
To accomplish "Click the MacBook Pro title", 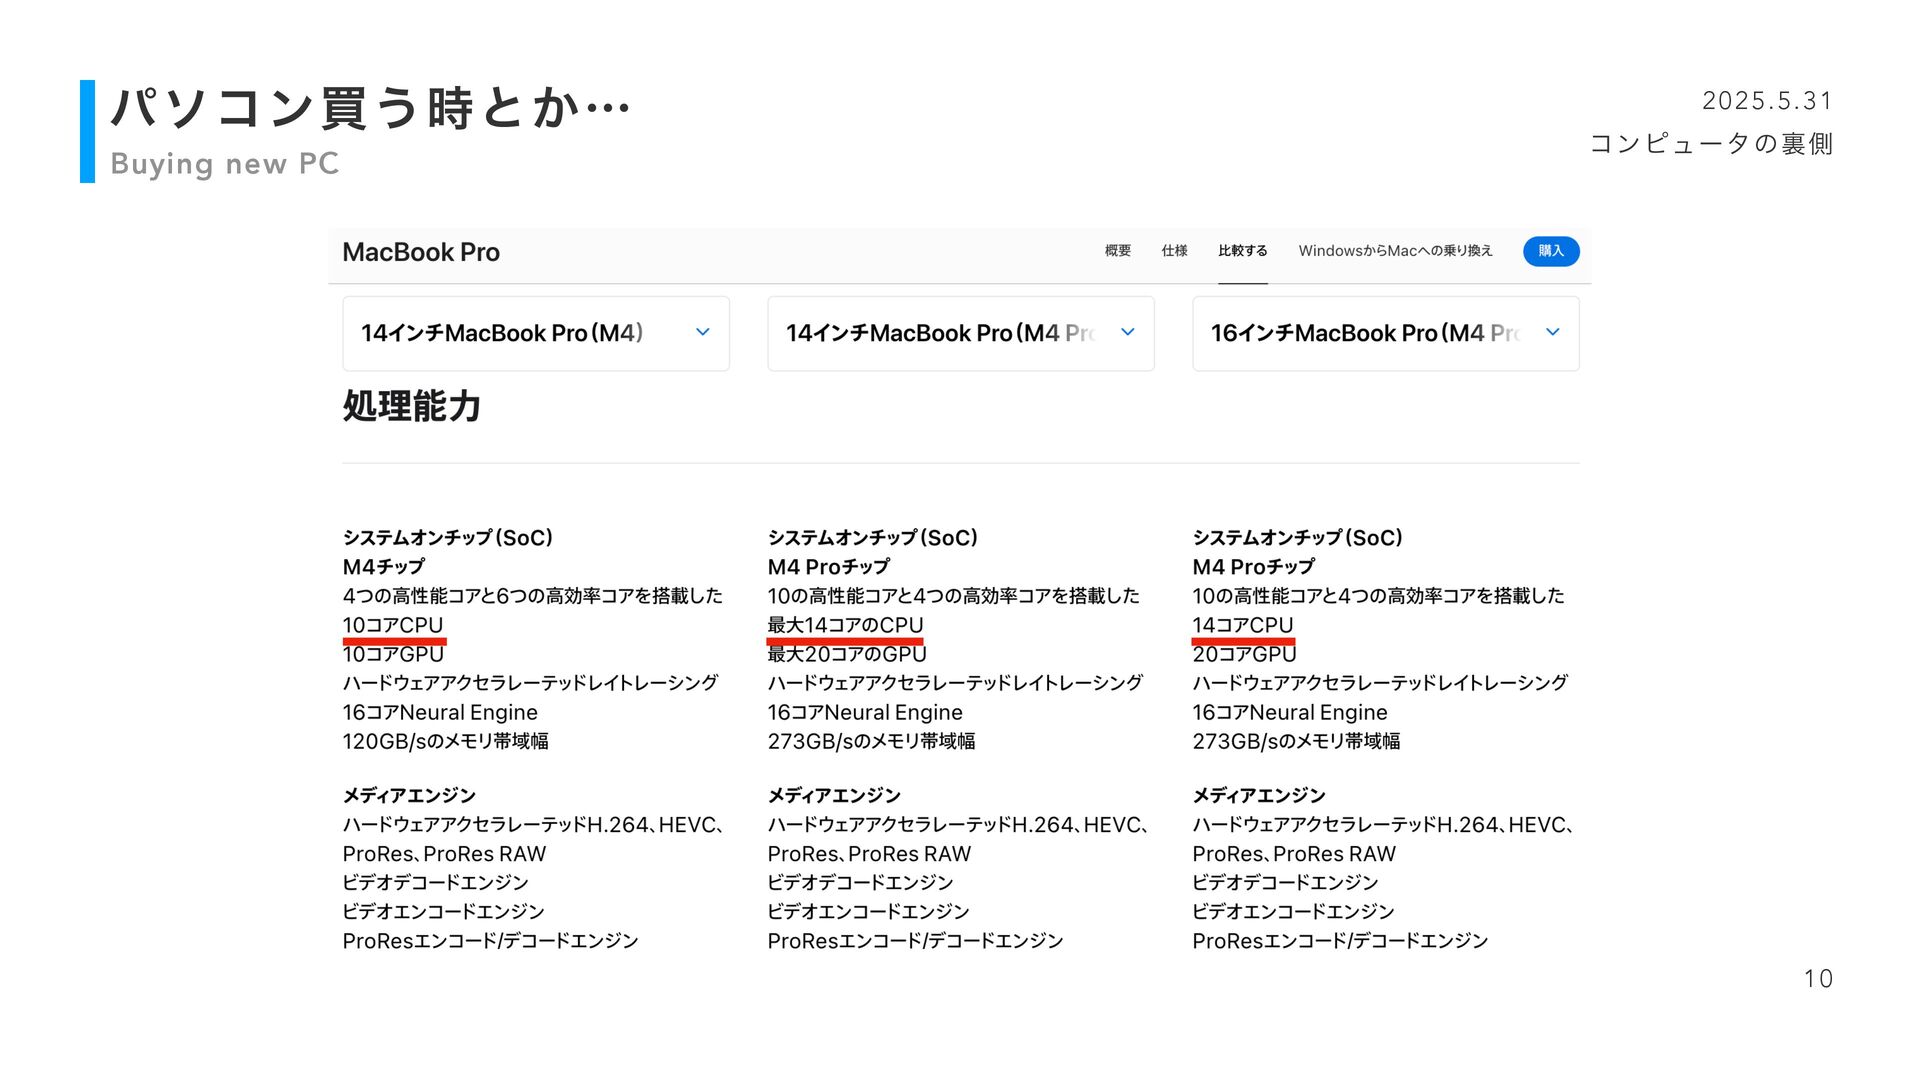I will [421, 252].
